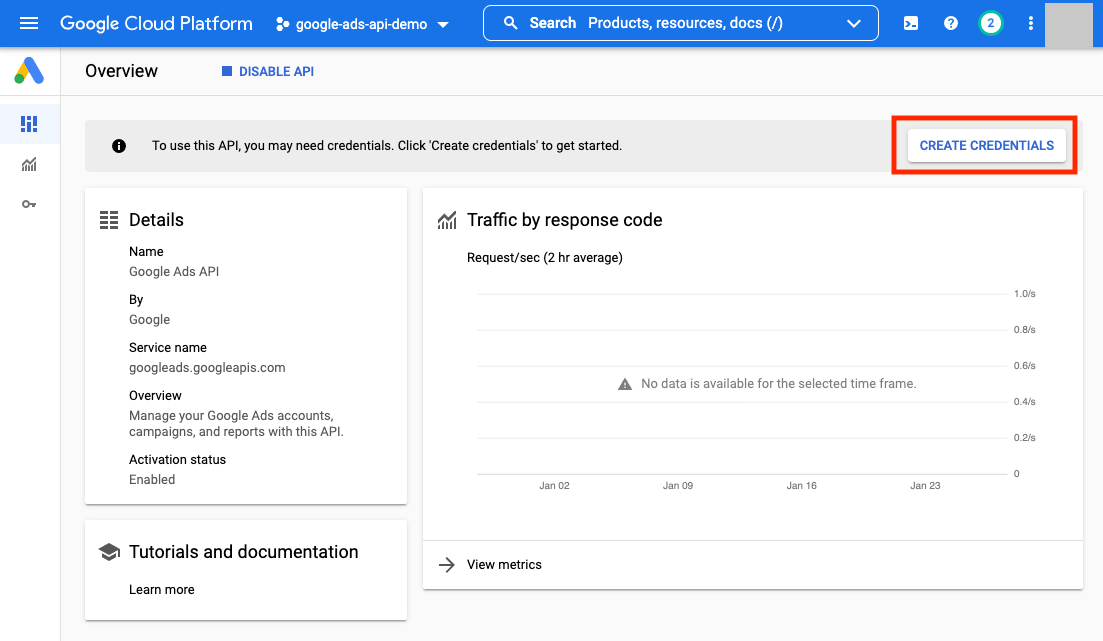Click the Details list icon
This screenshot has height=641, width=1103.
point(109,220)
